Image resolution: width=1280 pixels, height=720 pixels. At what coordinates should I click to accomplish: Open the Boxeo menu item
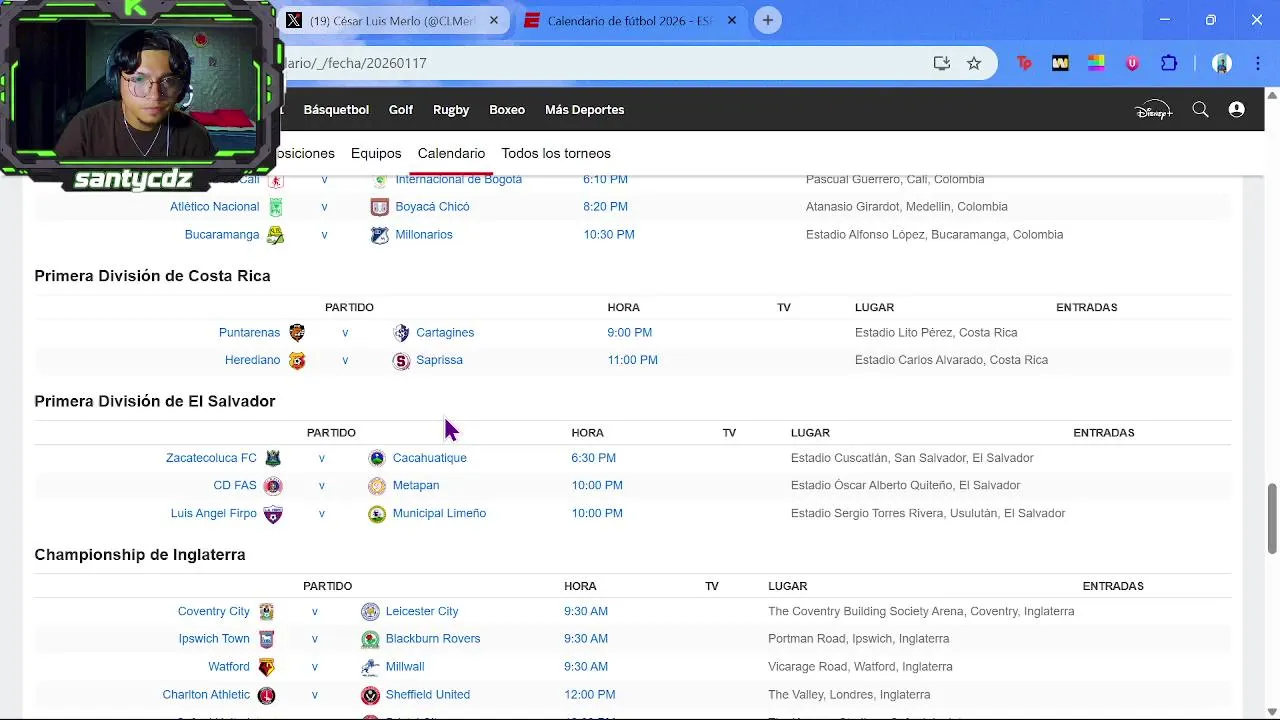[507, 110]
